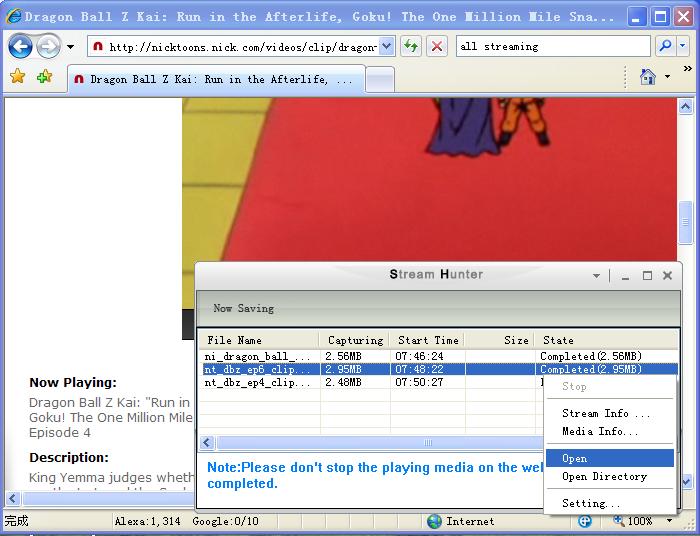Open the zoom level dropdown arrow

[x=669, y=521]
